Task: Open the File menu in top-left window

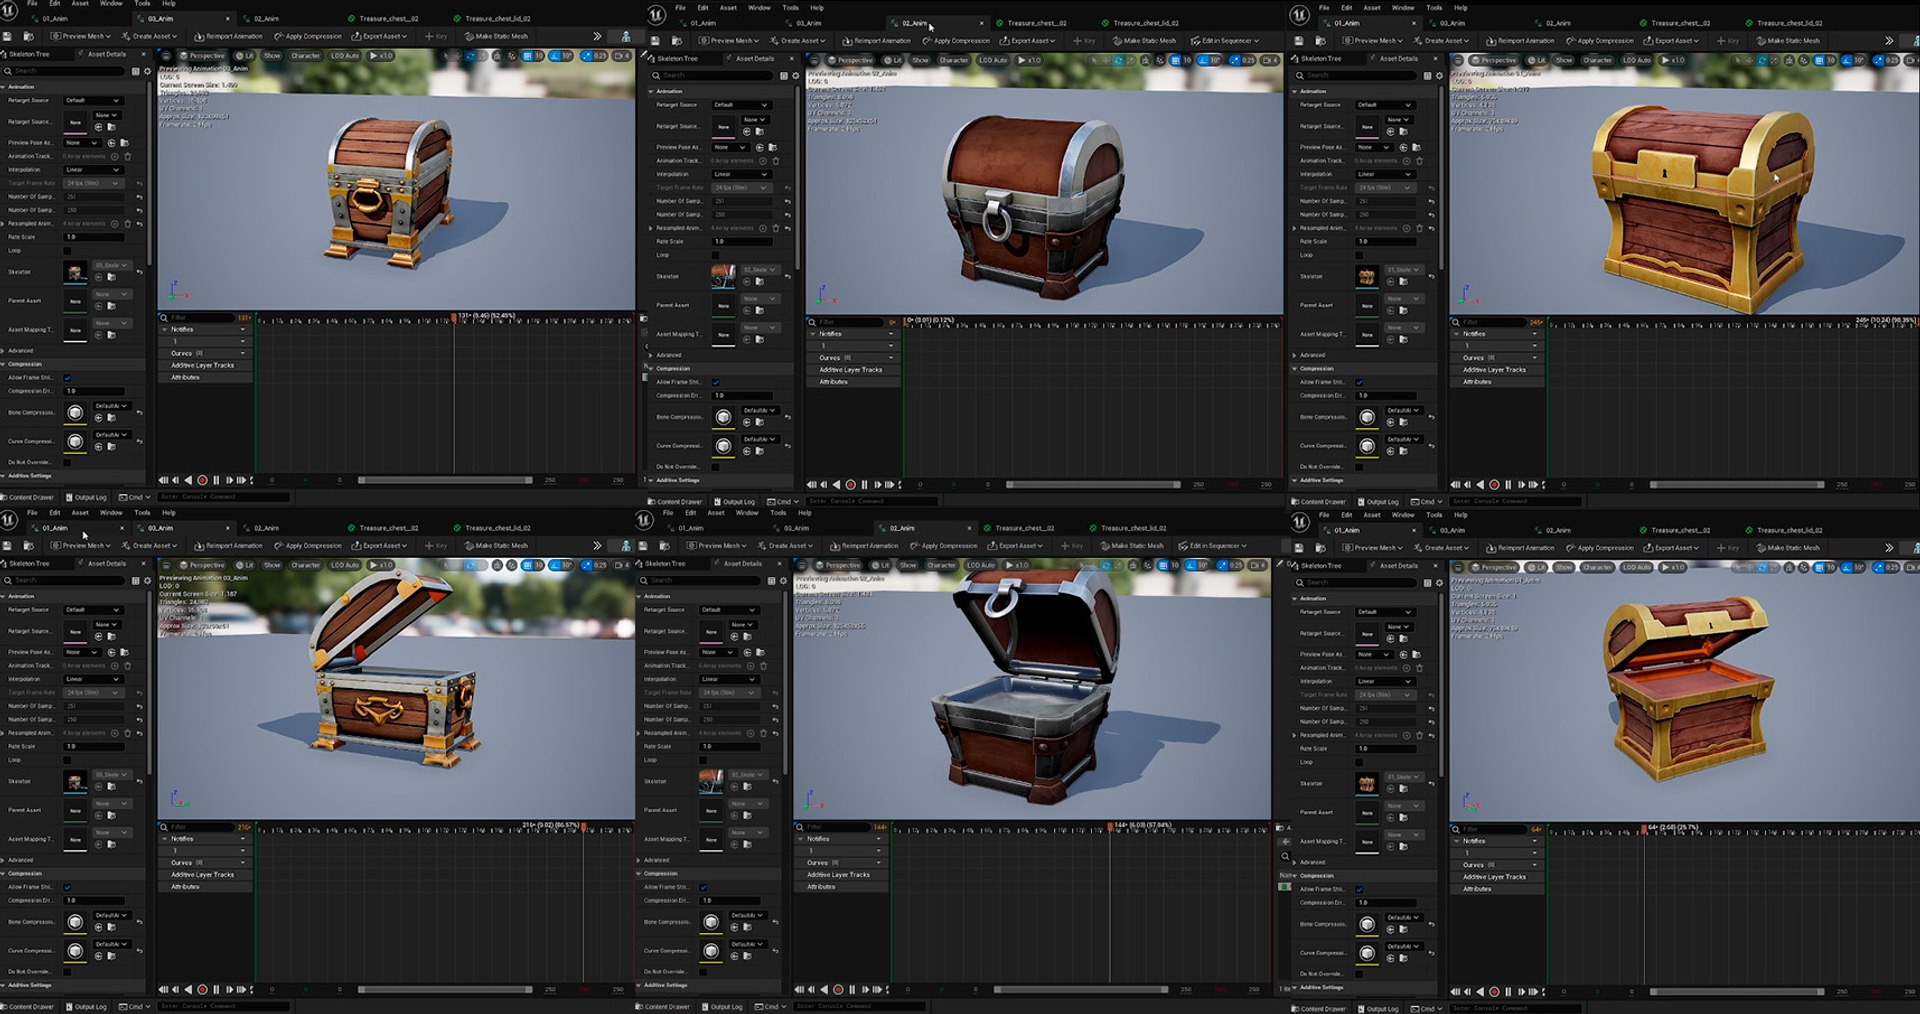Action: point(32,4)
